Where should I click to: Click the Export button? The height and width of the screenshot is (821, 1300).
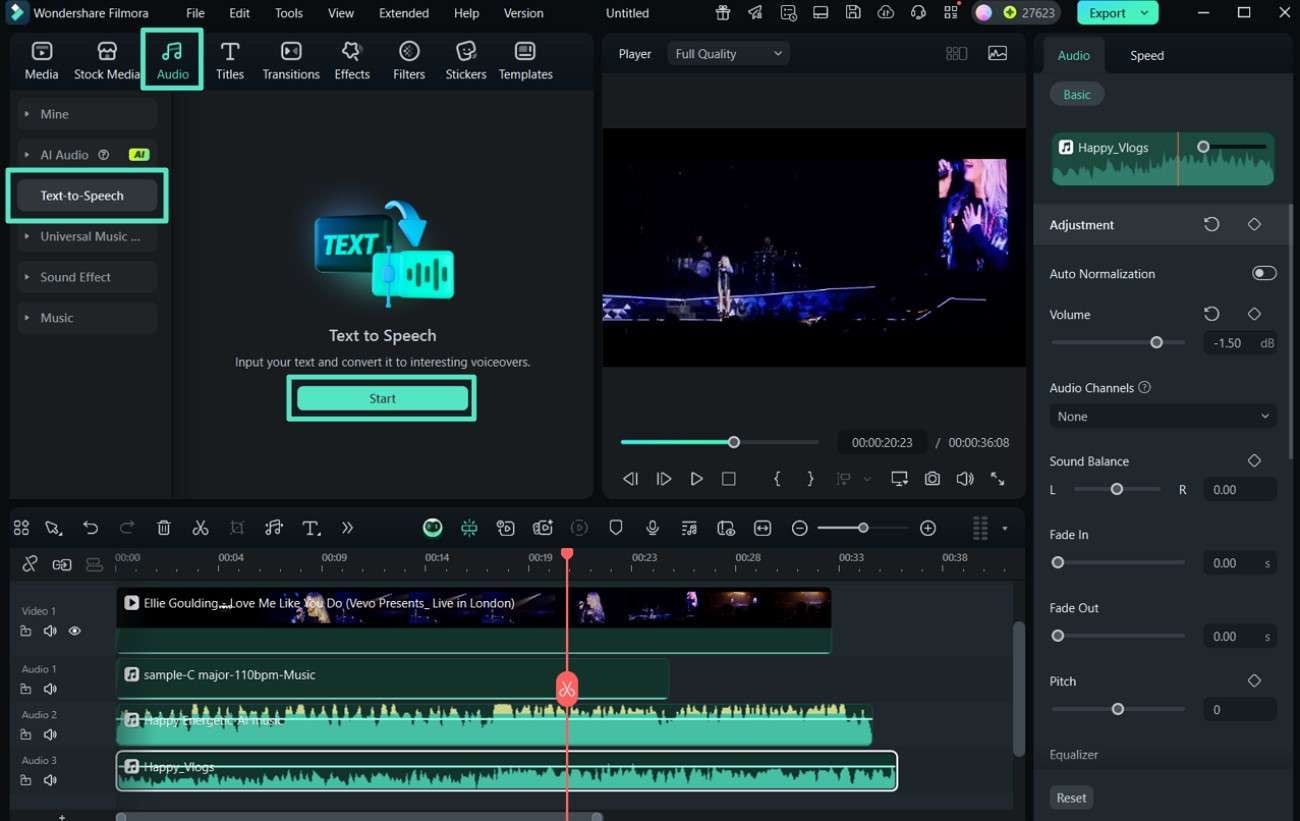click(x=1117, y=13)
